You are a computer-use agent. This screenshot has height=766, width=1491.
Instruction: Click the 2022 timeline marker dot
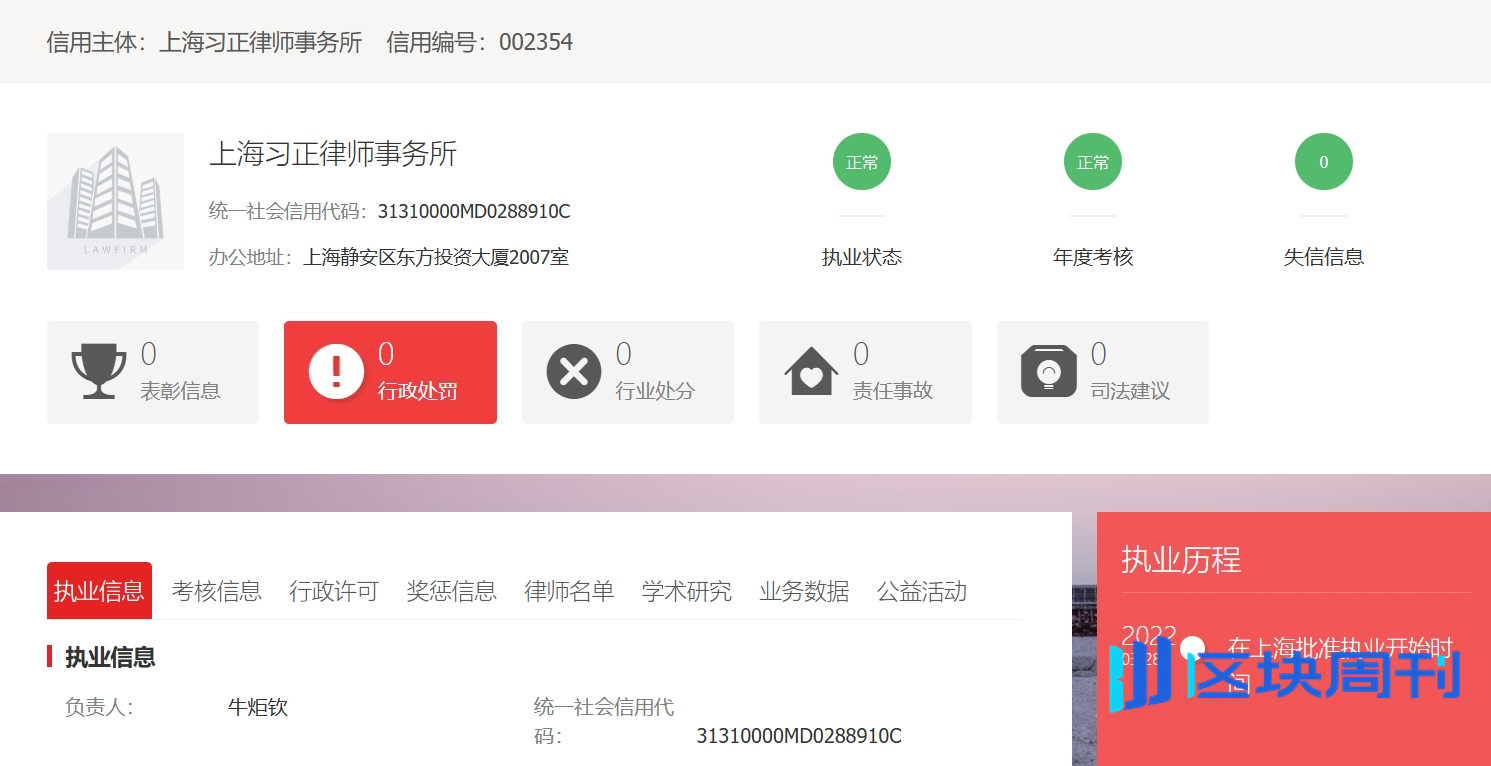pos(1192,648)
